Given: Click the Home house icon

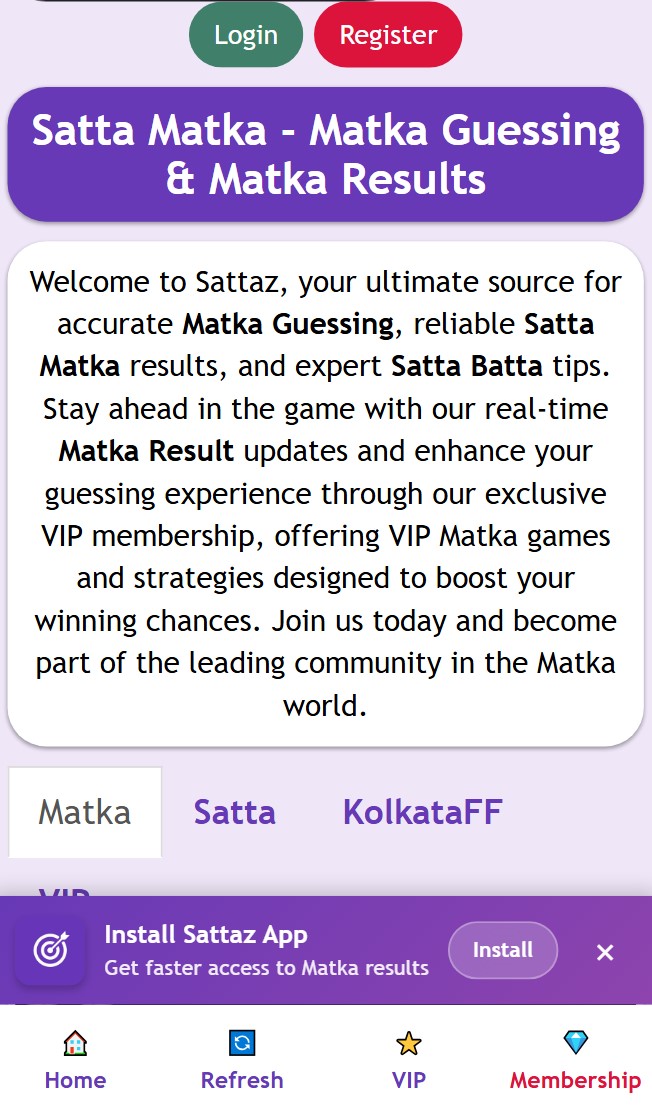Looking at the screenshot, I should (x=75, y=1044).
